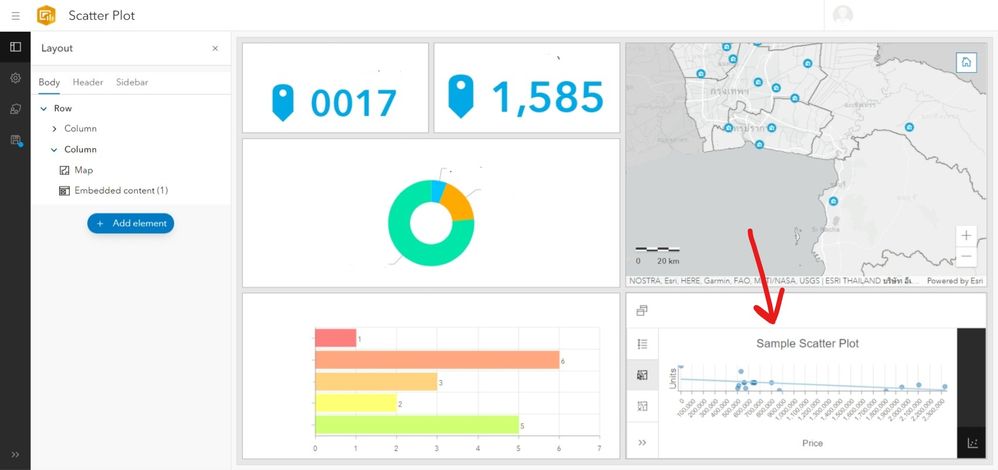Viewport: 998px width, 470px height.
Task: Click scatter chart icon at bottom right corner
Action: pyautogui.click(x=971, y=443)
